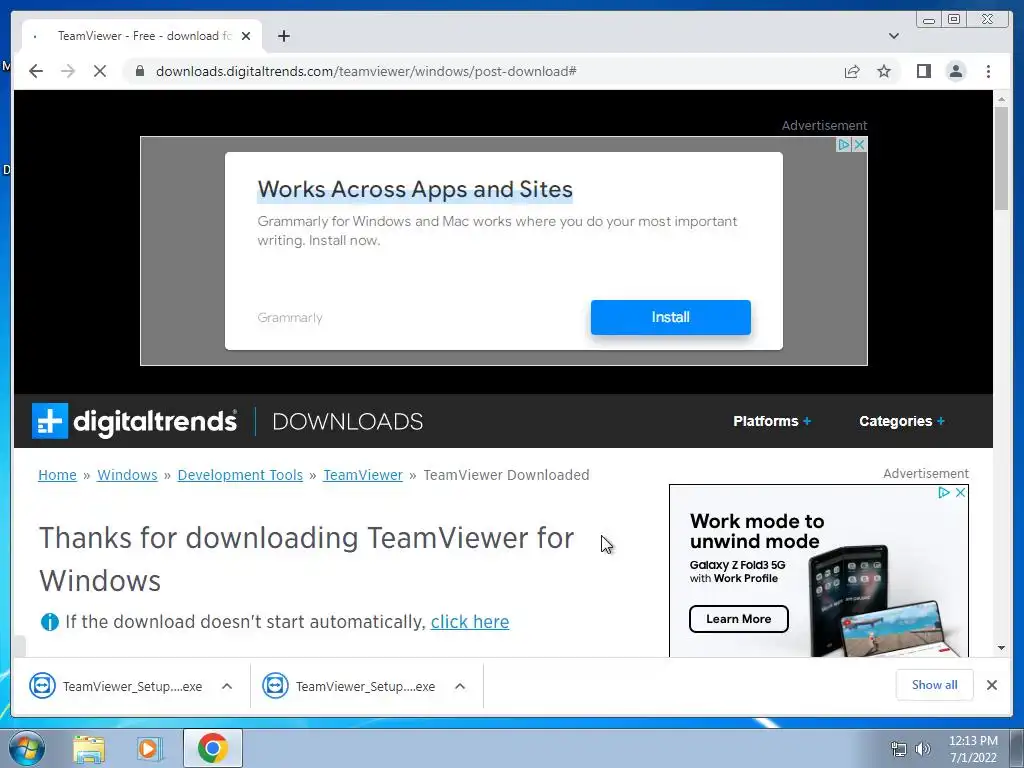Click the DOWNLOADS header text
The image size is (1024, 768).
point(347,421)
